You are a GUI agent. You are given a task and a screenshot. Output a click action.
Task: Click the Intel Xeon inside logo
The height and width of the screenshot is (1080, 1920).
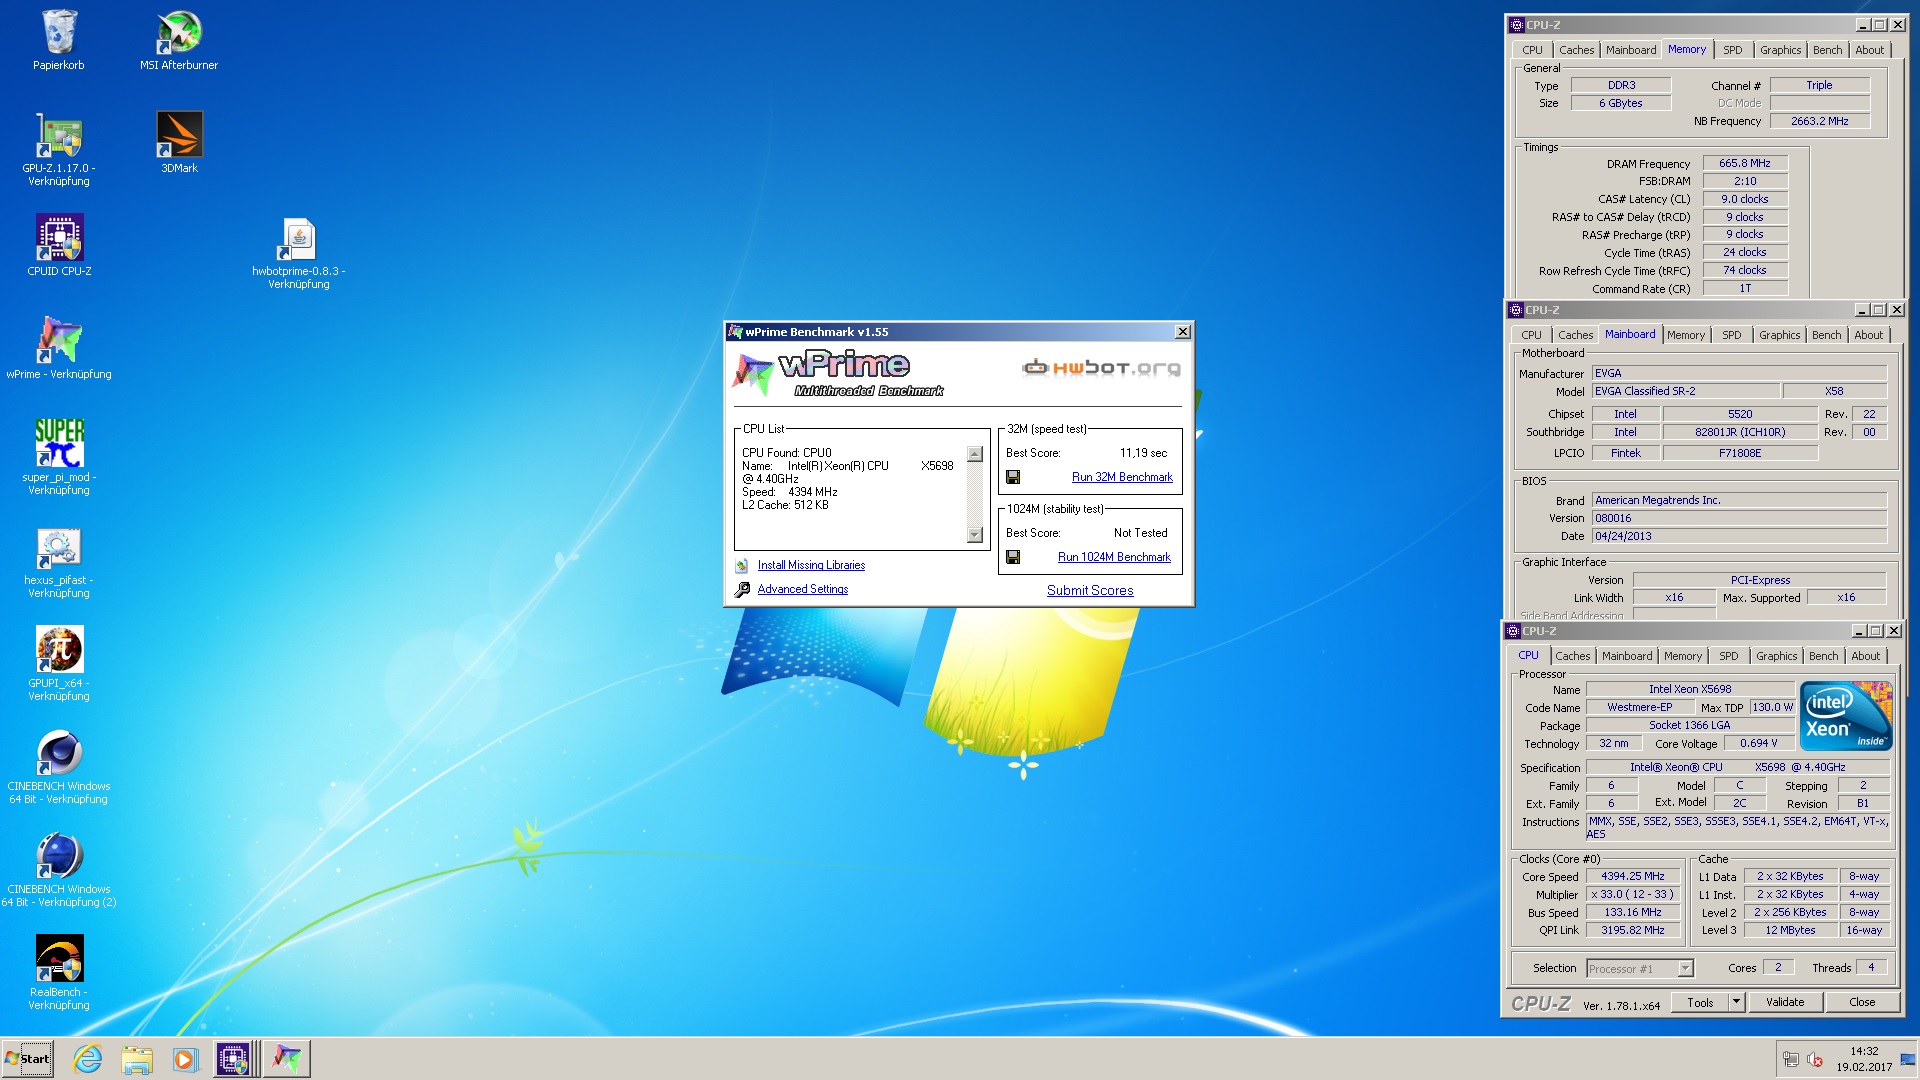pos(1846,716)
